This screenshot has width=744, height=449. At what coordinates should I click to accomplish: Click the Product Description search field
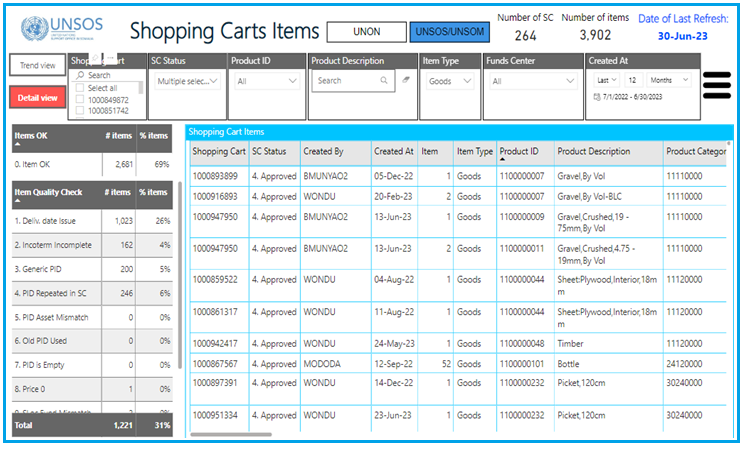coord(351,81)
